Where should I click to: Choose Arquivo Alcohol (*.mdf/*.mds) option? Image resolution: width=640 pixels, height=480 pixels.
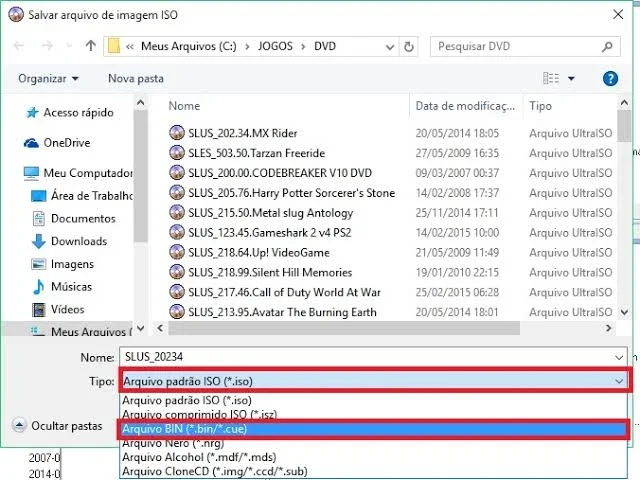(373, 457)
